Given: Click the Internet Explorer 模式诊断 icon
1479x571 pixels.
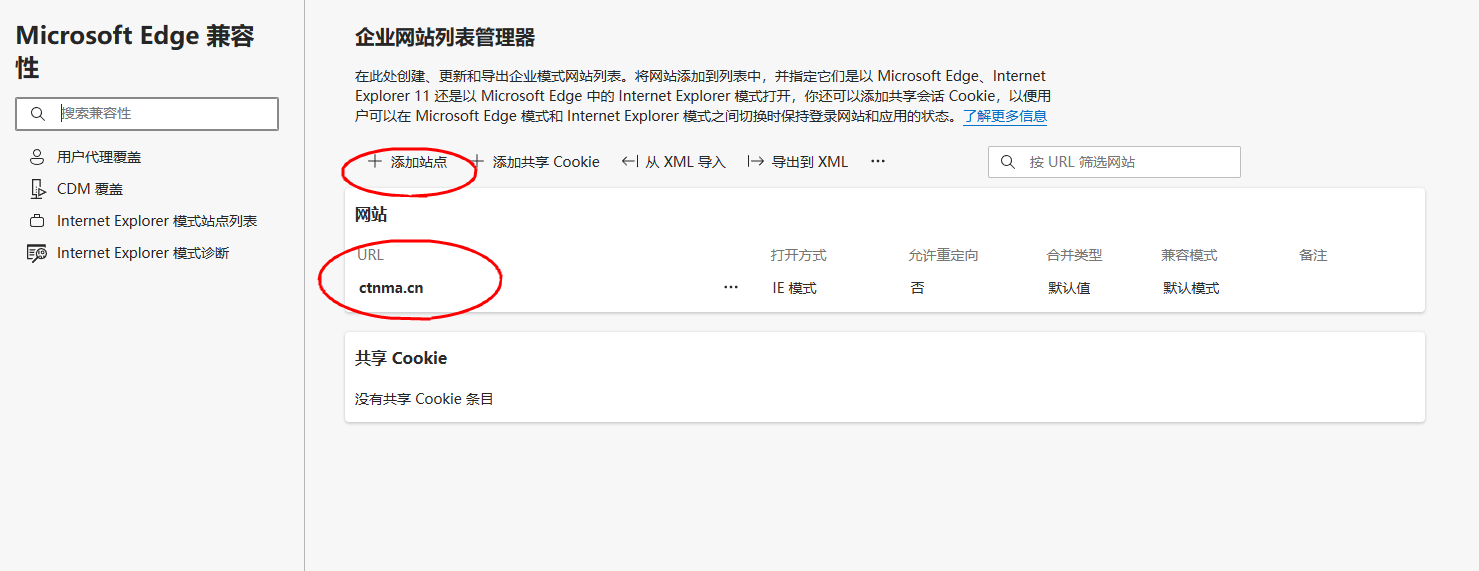Looking at the screenshot, I should click(37, 253).
